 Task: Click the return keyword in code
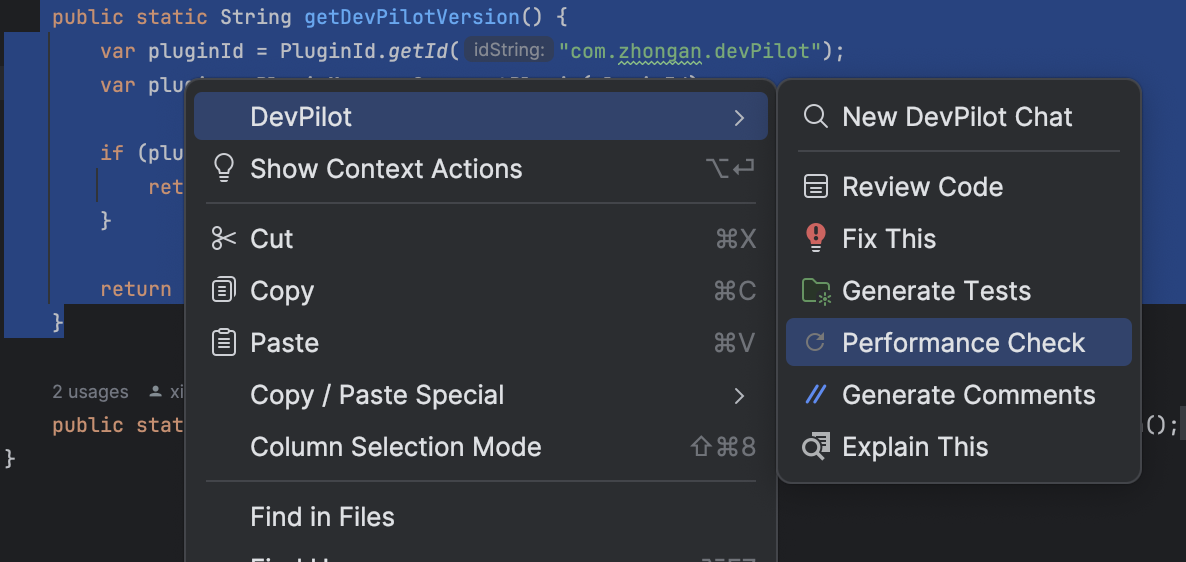tap(135, 289)
